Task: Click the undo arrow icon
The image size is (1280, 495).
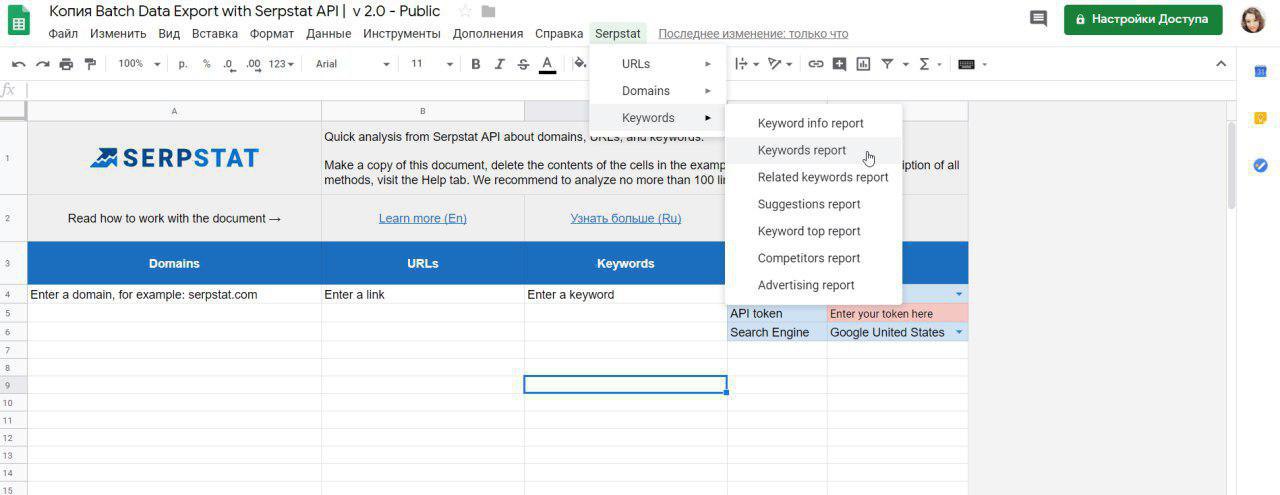Action: tap(18, 64)
